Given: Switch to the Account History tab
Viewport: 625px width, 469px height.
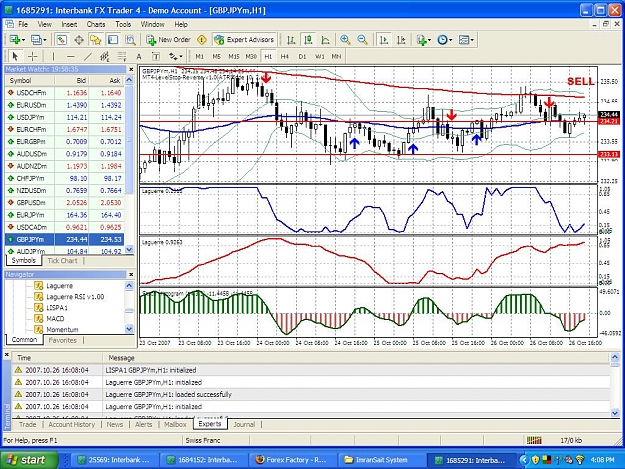Looking at the screenshot, I should (x=72, y=424).
